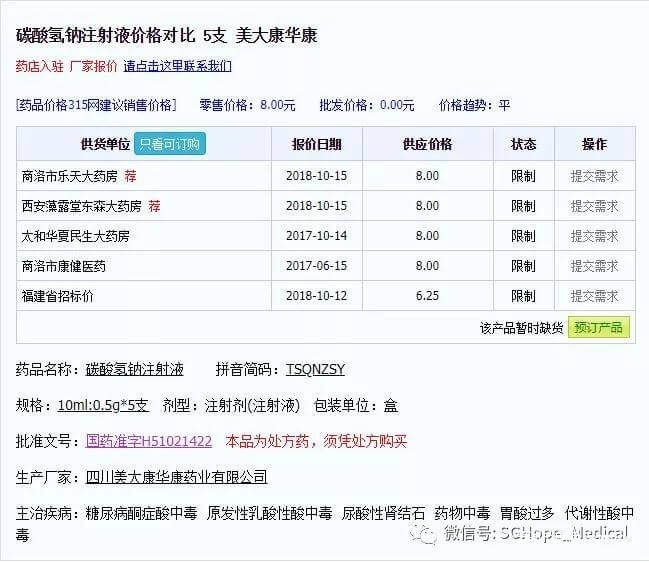Click 提交需求 for 太和华夏民生大药房
Screen dimensions: 649x563
[594, 236]
